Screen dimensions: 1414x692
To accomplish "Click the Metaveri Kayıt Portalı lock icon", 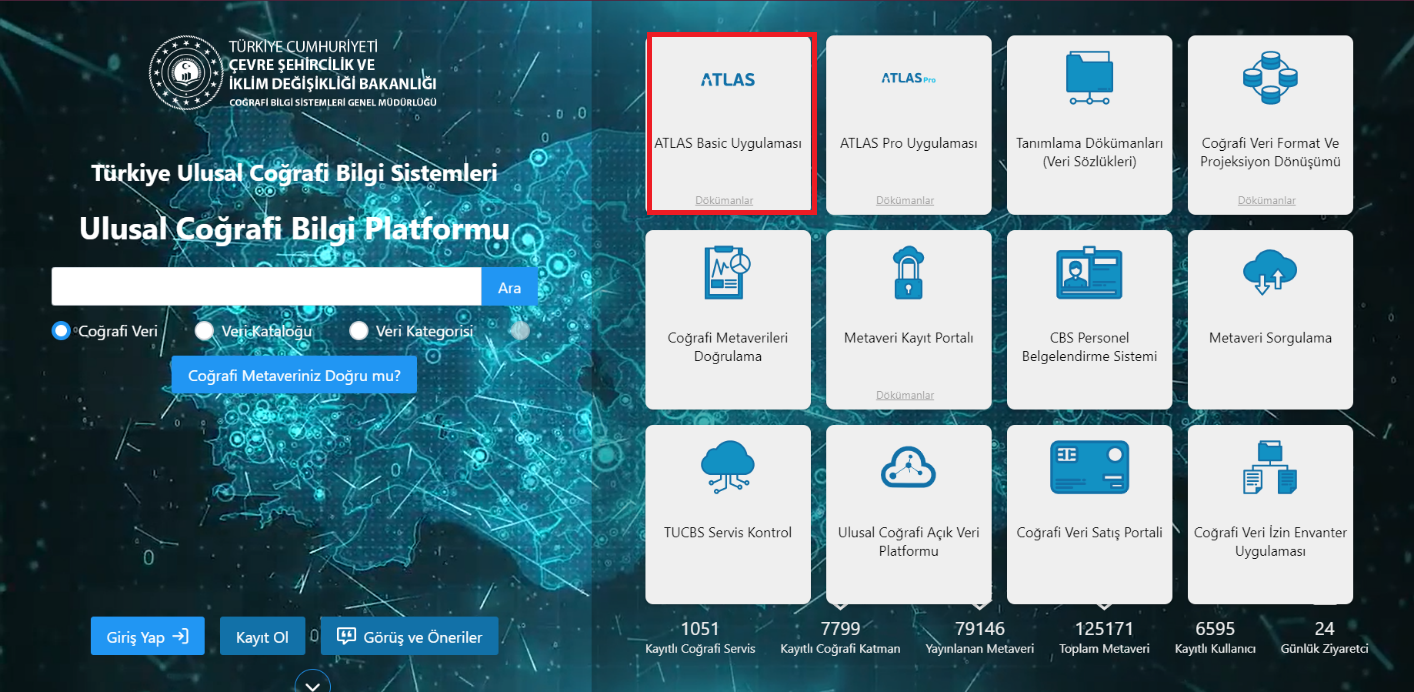I will [908, 273].
